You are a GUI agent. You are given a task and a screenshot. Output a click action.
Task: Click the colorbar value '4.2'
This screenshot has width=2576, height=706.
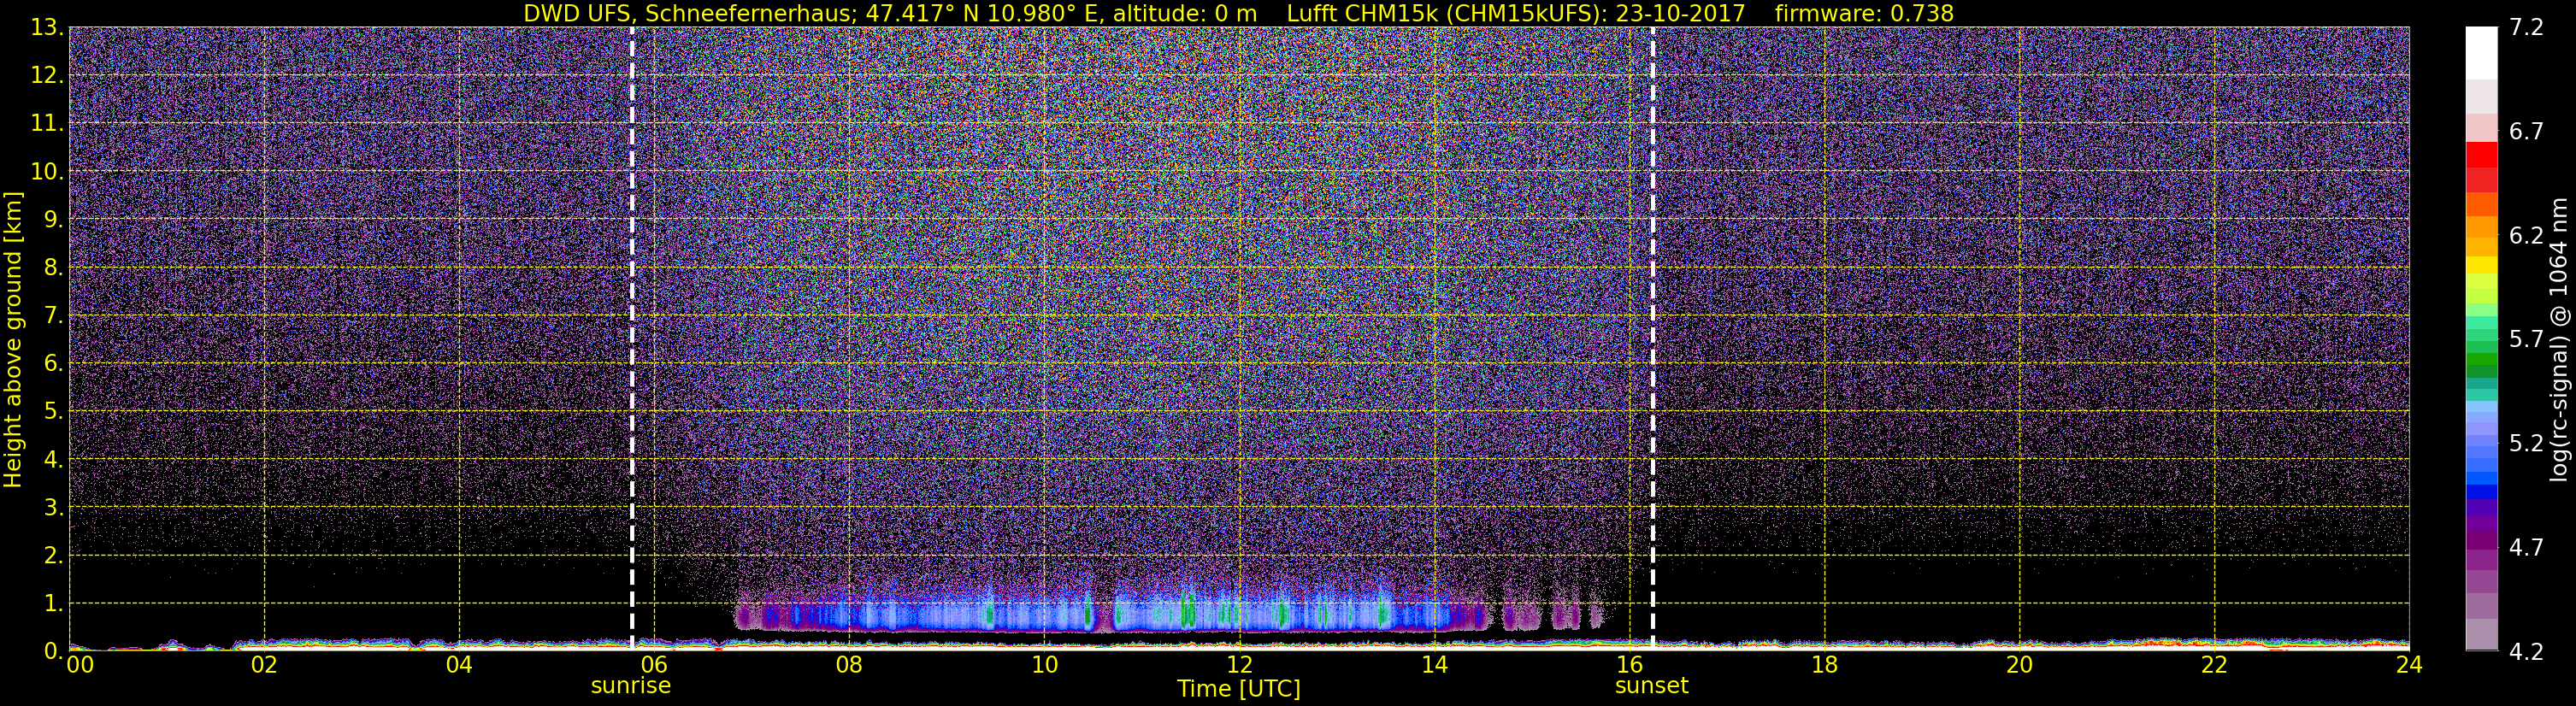[2526, 652]
